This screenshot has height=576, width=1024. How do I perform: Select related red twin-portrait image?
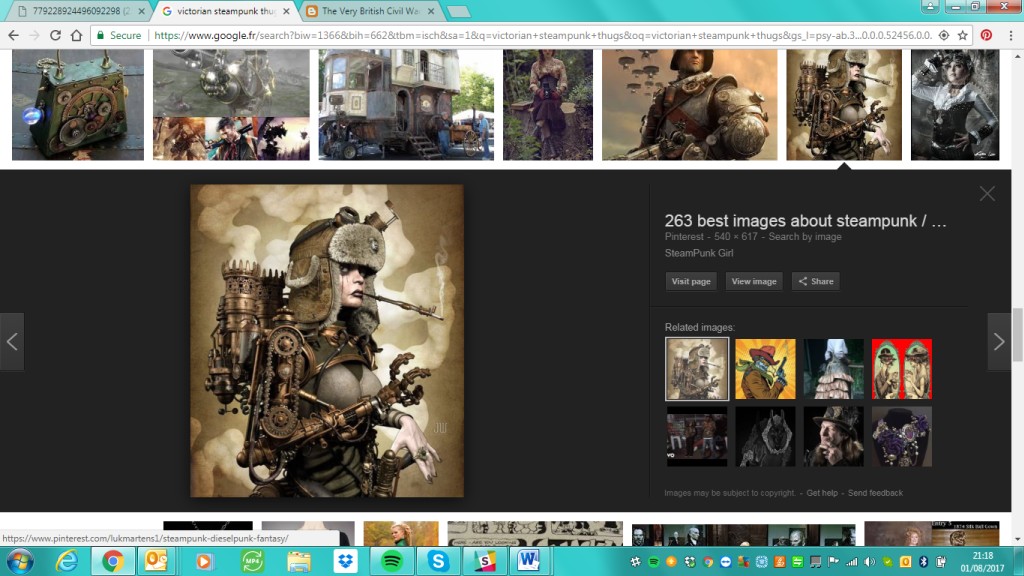coord(902,369)
